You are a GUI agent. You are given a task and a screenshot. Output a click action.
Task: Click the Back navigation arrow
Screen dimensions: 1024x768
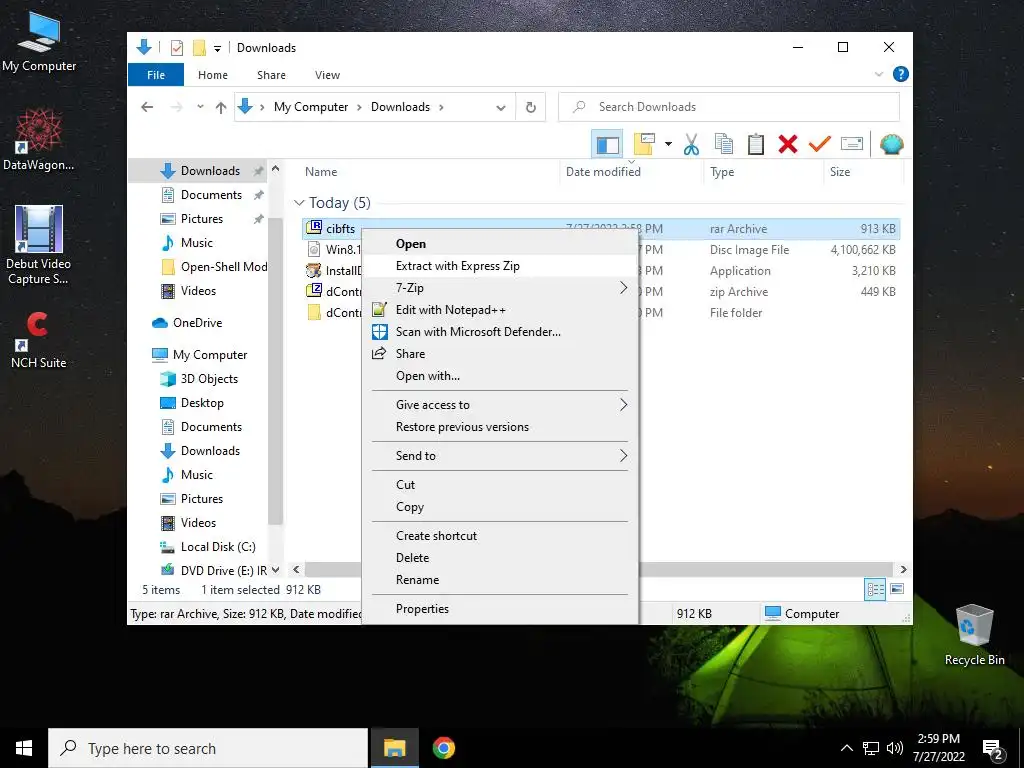tap(147, 107)
